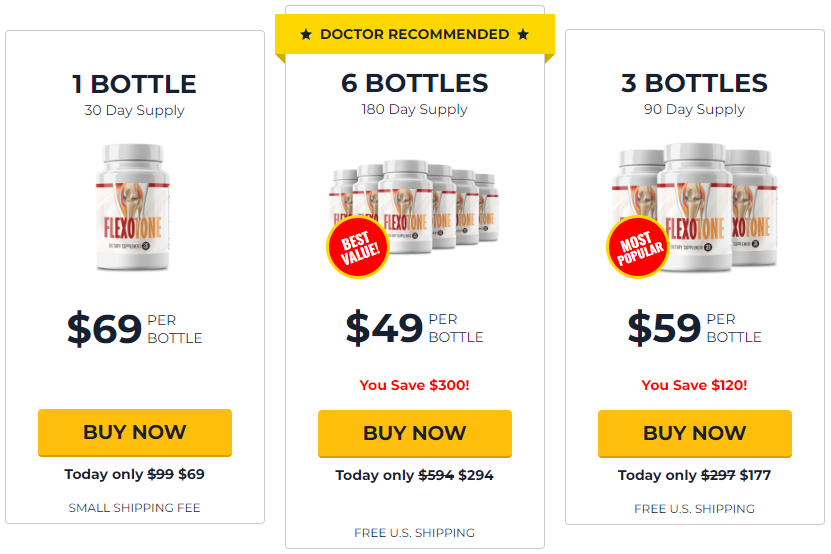Click the Doctor Recommended yellow banner

414,34
